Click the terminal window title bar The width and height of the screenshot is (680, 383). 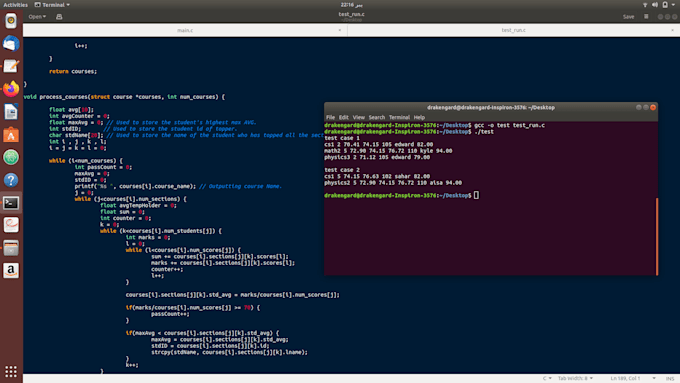click(x=490, y=107)
